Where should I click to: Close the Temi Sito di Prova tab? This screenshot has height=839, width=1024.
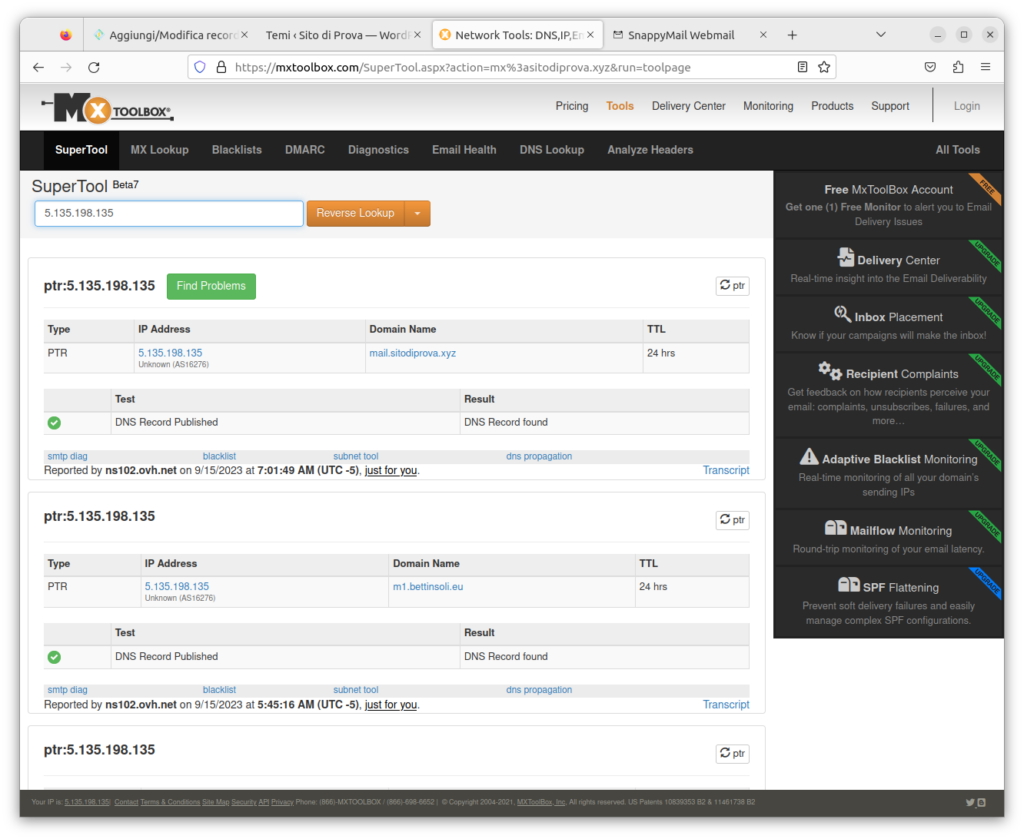coord(418,35)
